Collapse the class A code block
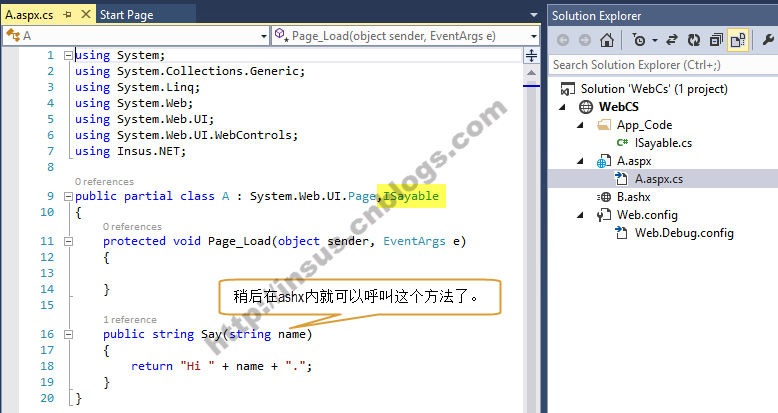 pos(67,196)
